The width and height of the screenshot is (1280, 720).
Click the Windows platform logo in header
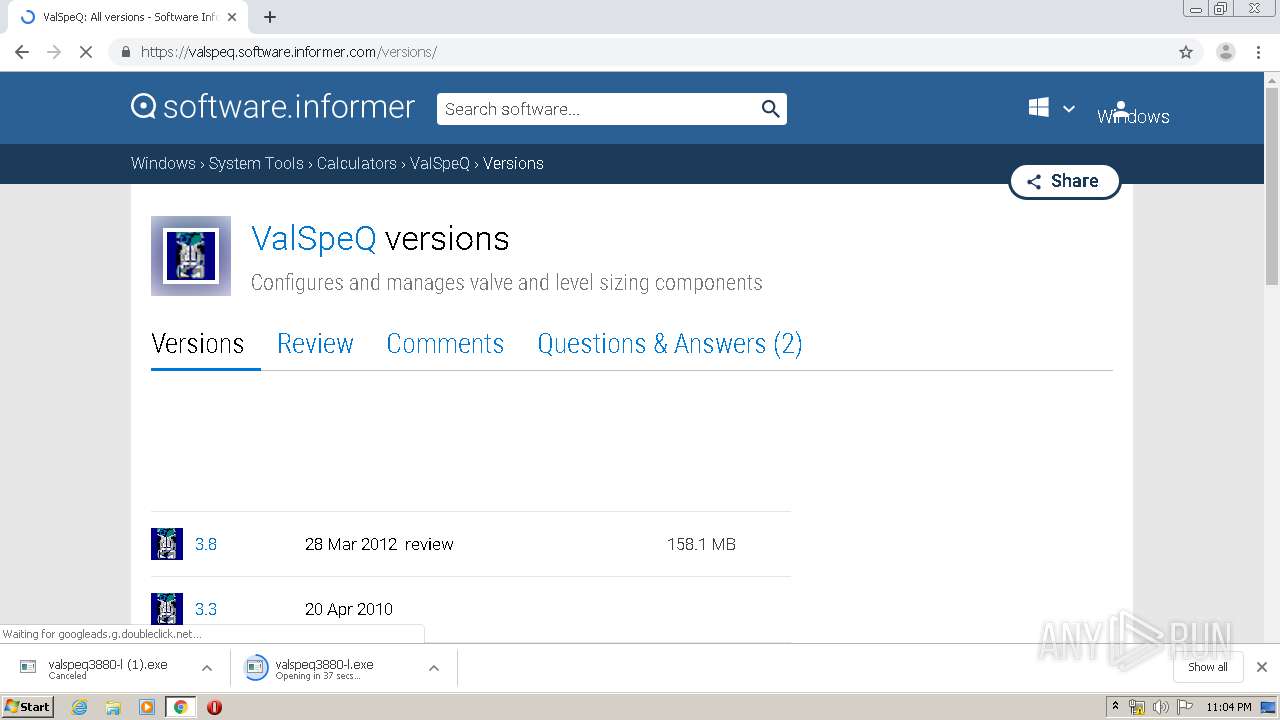click(x=1039, y=108)
